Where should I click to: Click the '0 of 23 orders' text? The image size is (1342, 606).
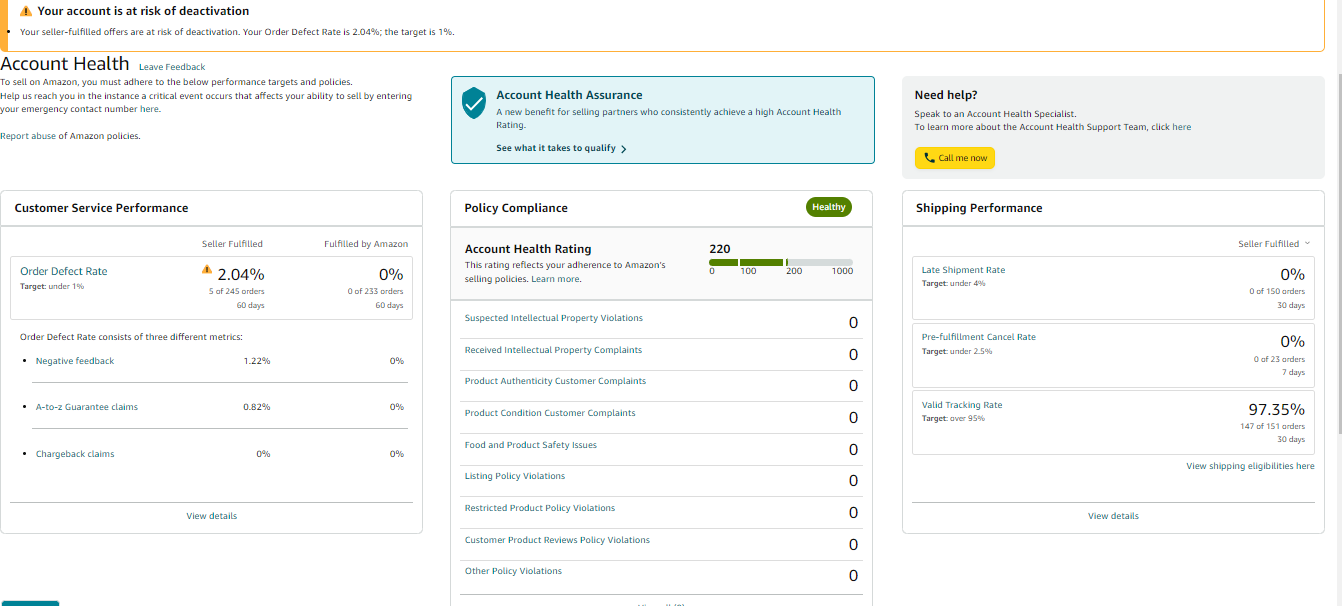click(1279, 359)
